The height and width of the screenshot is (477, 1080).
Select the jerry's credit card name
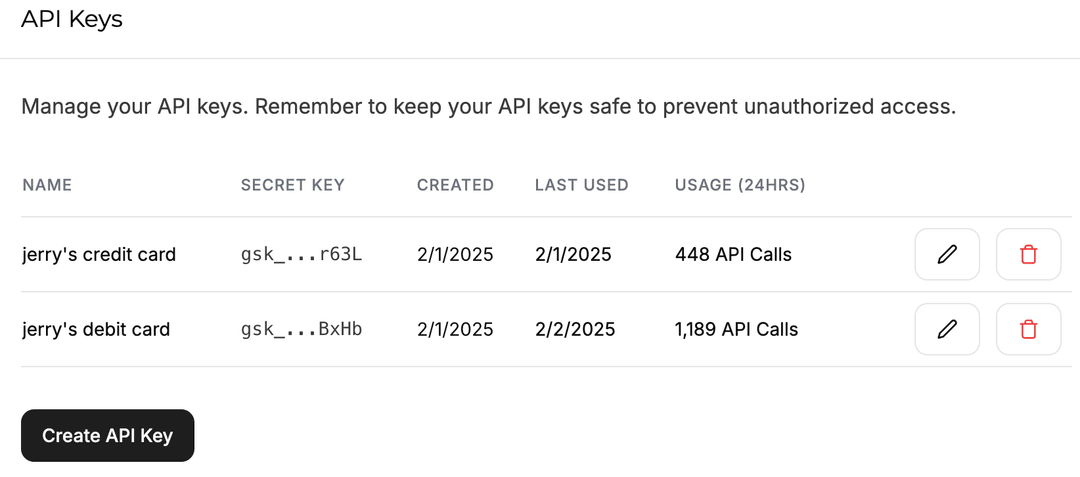(x=99, y=255)
